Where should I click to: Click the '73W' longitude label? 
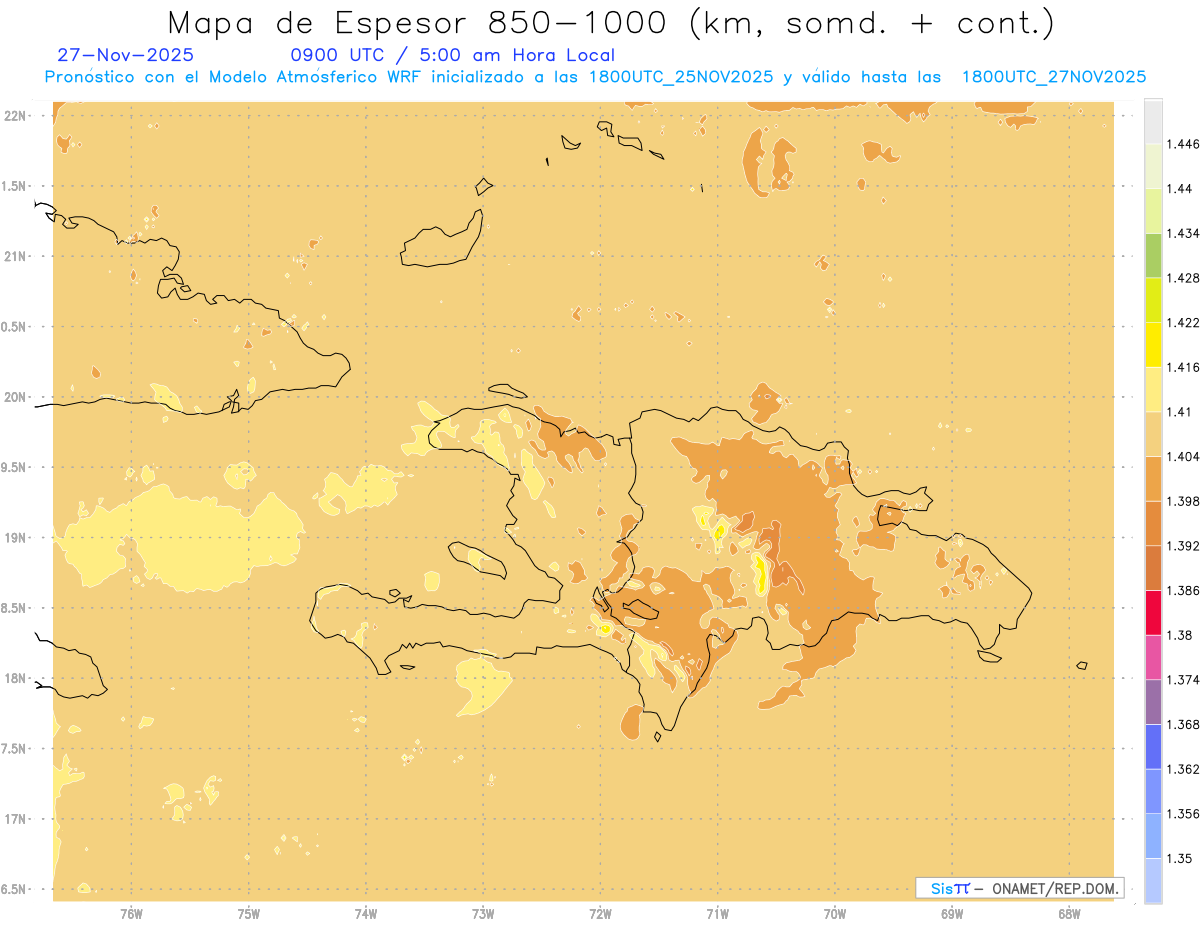coord(483,915)
